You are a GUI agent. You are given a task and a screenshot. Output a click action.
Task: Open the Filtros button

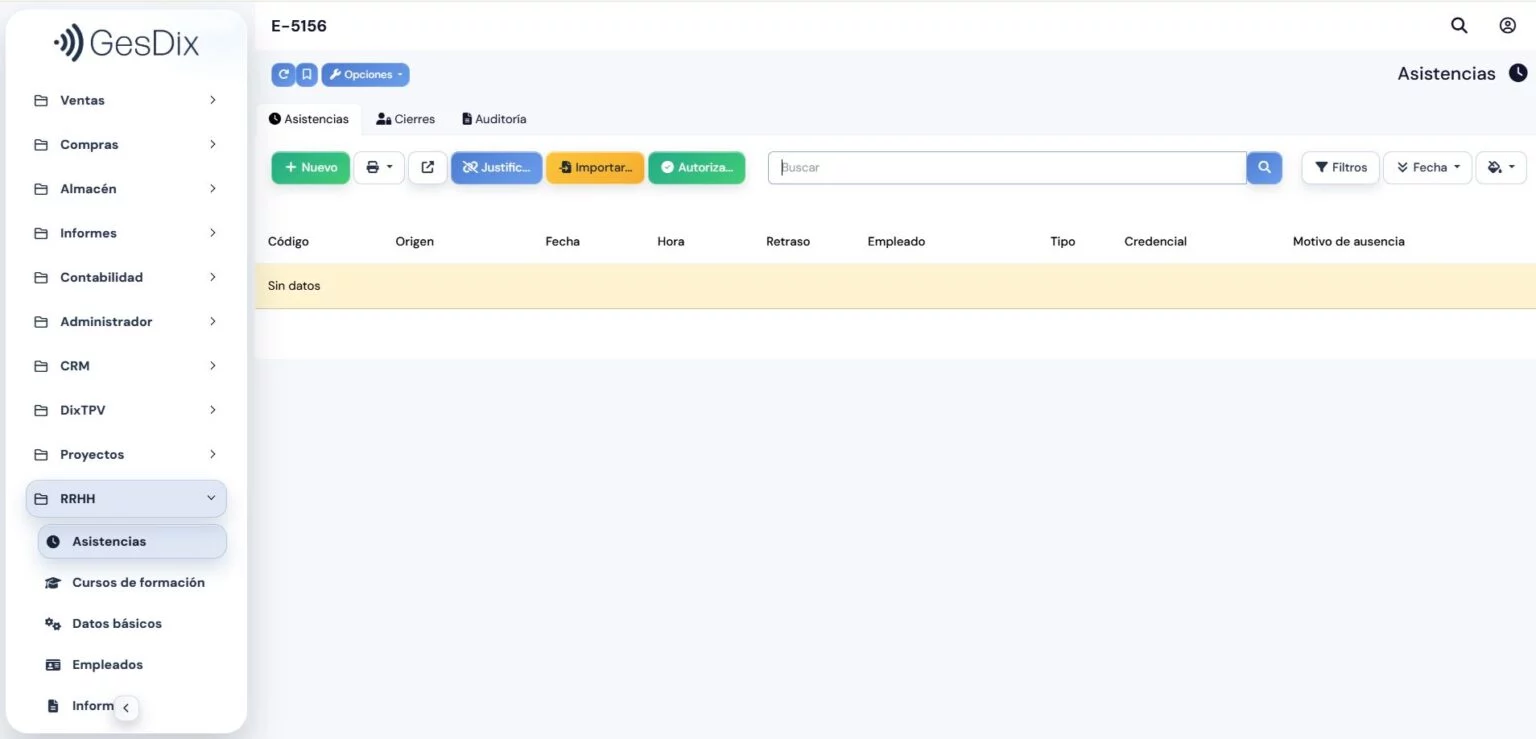(1341, 168)
